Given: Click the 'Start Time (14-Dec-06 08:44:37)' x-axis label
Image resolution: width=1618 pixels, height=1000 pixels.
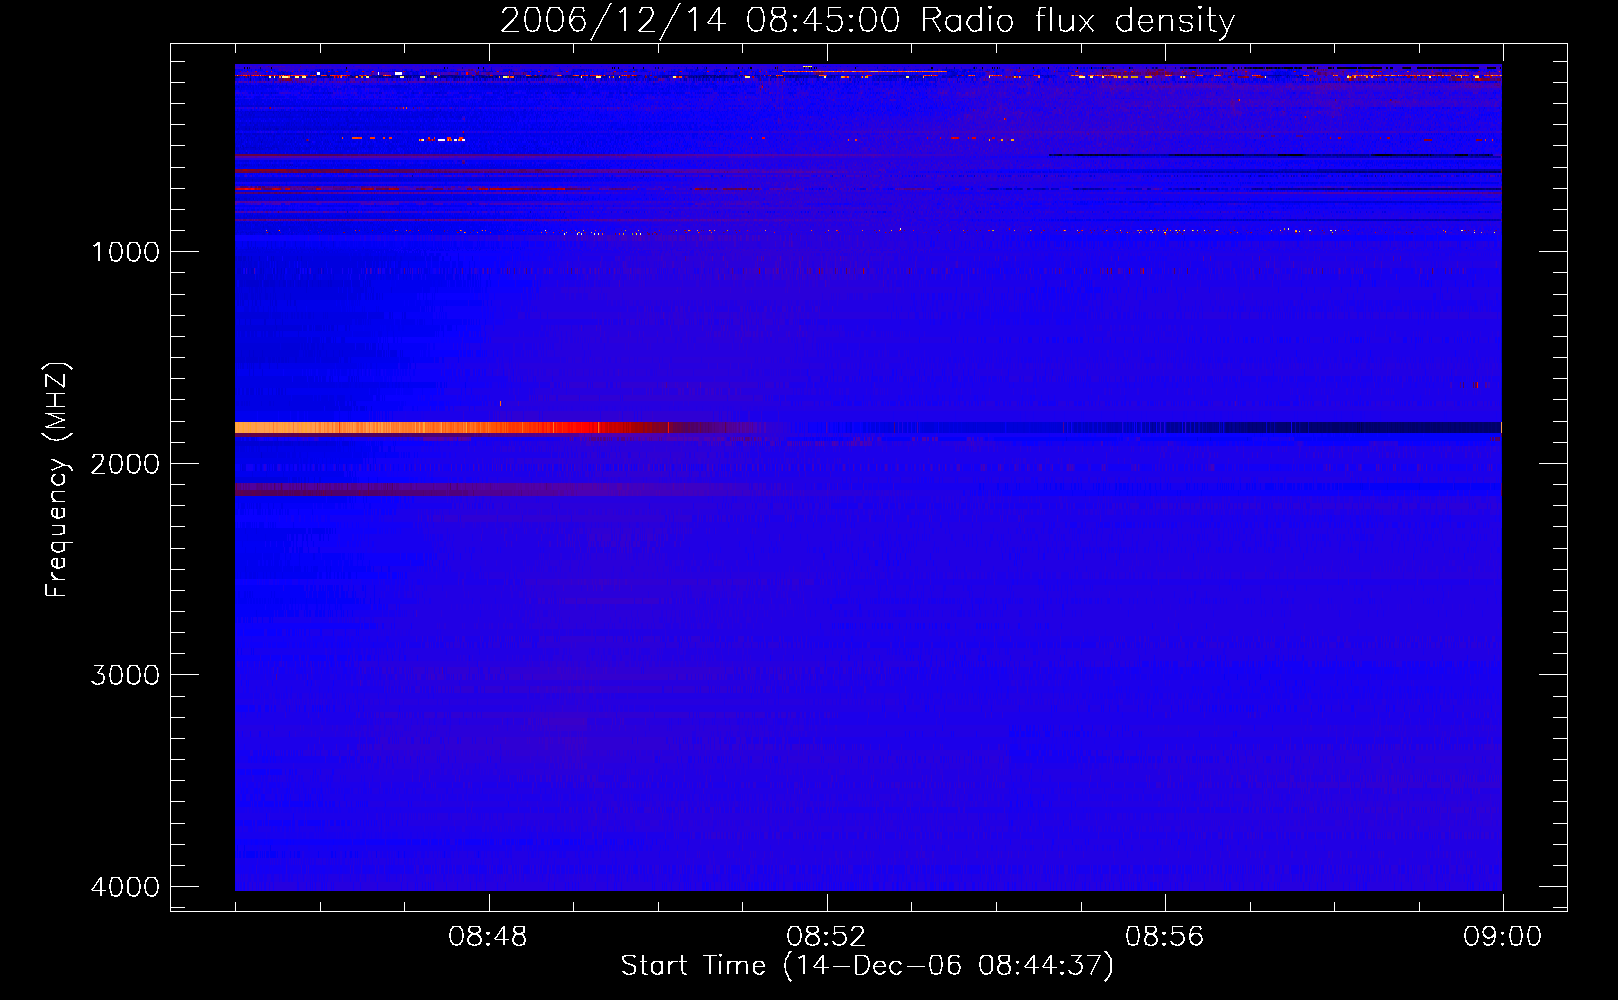Looking at the screenshot, I should [867, 966].
